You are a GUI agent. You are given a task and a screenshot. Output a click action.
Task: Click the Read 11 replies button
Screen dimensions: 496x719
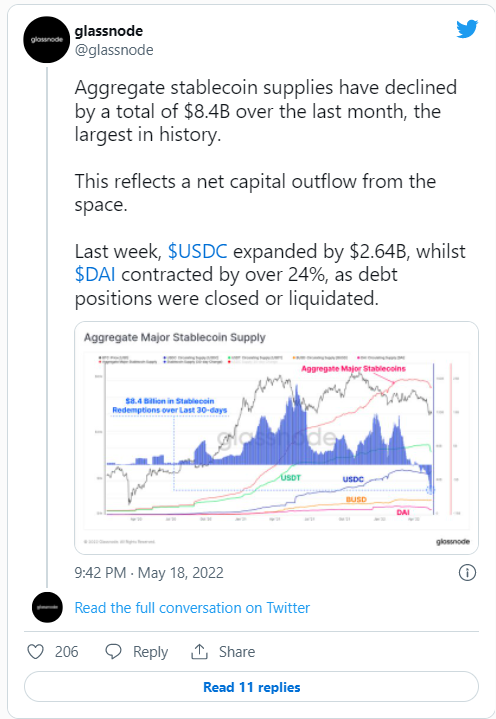[x=251, y=687]
